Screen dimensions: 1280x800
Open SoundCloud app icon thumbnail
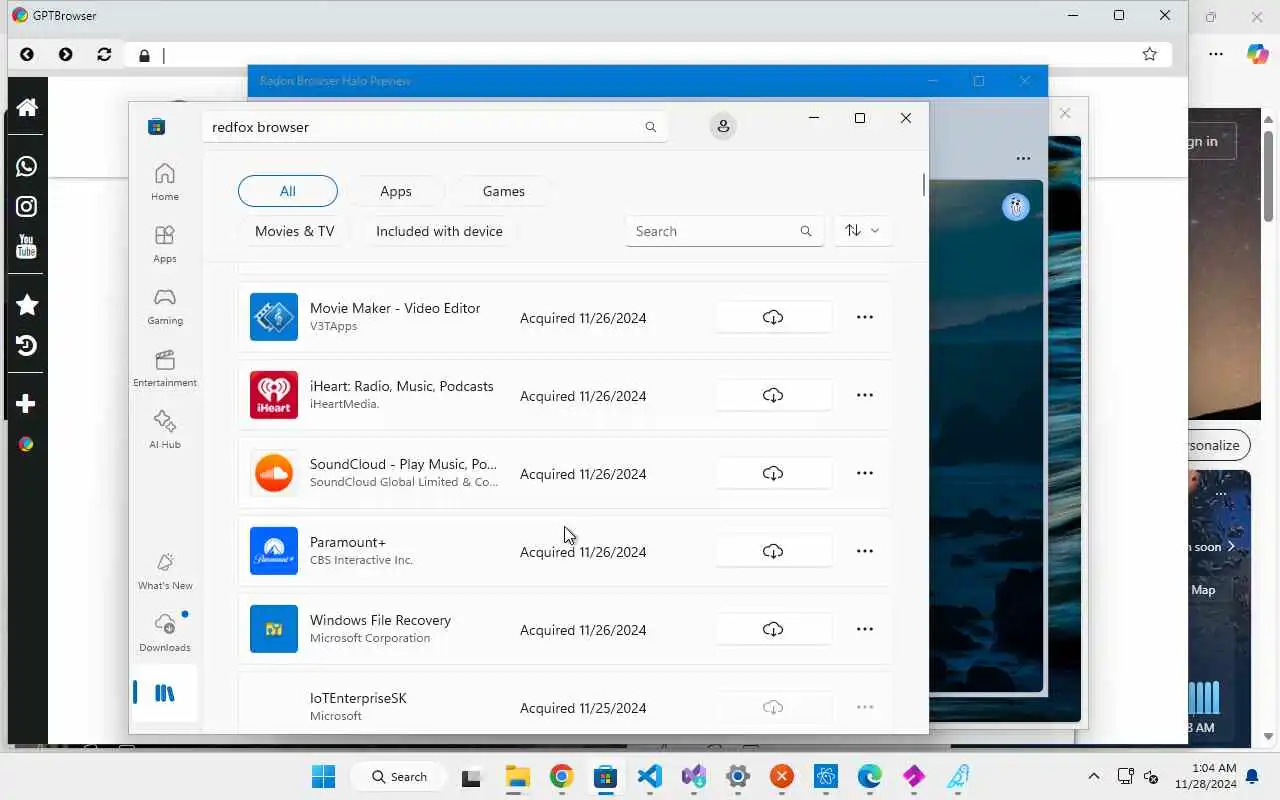[274, 473]
